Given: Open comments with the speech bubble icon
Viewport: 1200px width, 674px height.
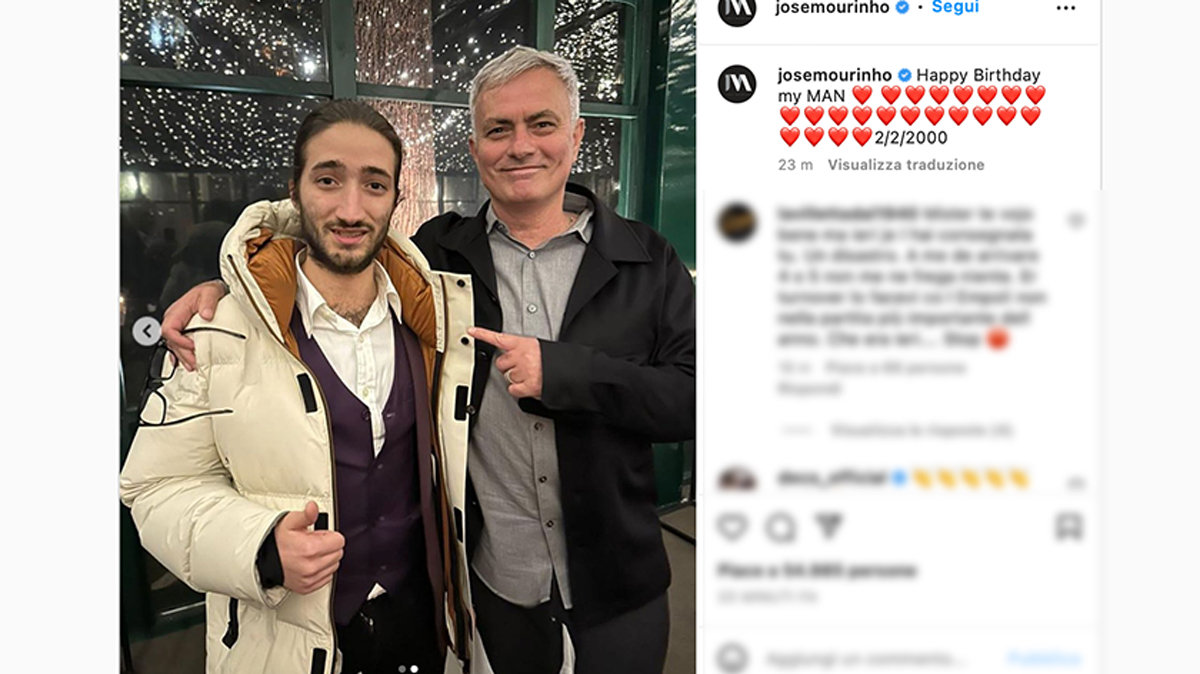Looking at the screenshot, I should (780, 527).
